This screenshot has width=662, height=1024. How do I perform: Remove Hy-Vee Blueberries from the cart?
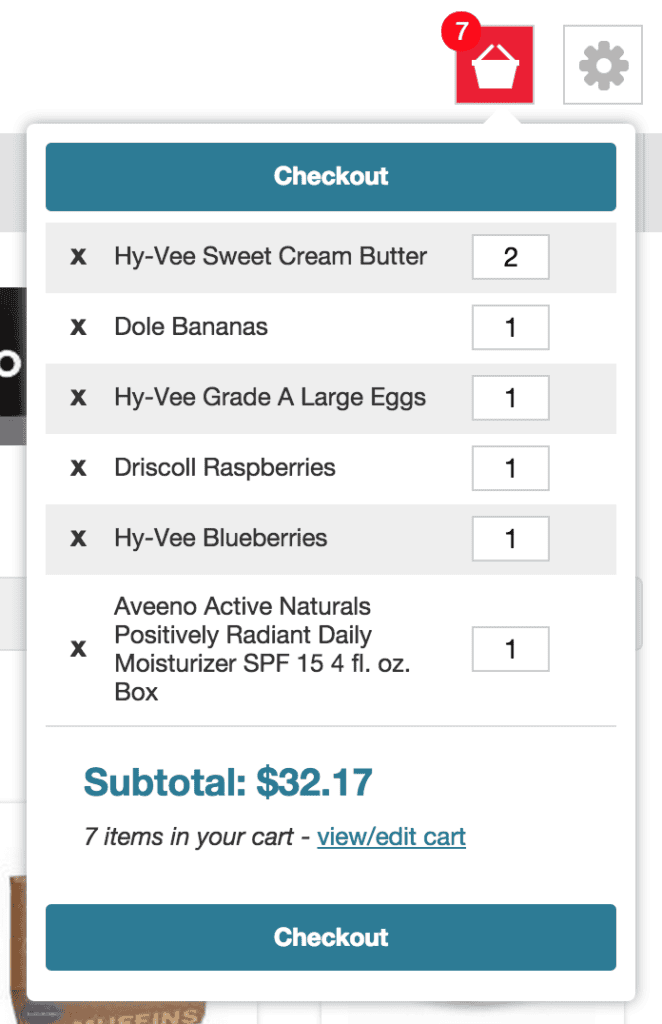78,539
